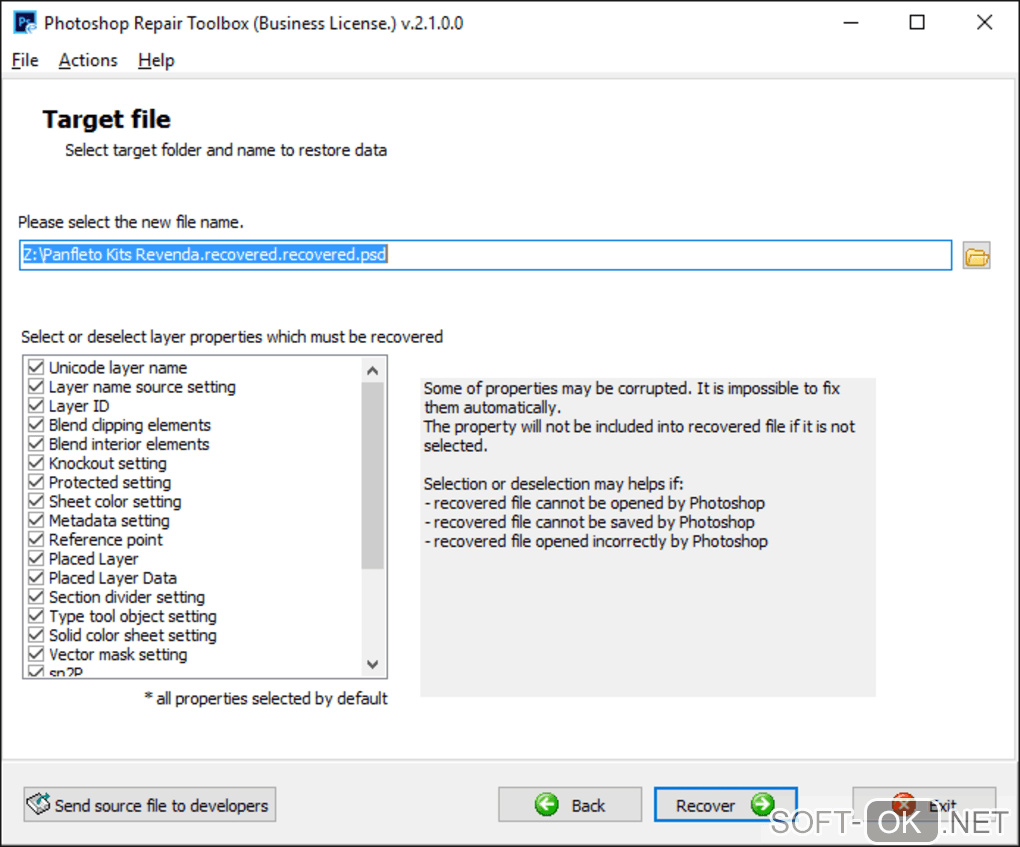
Task: Toggle Type tool object setting checkbox
Action: [x=36, y=616]
